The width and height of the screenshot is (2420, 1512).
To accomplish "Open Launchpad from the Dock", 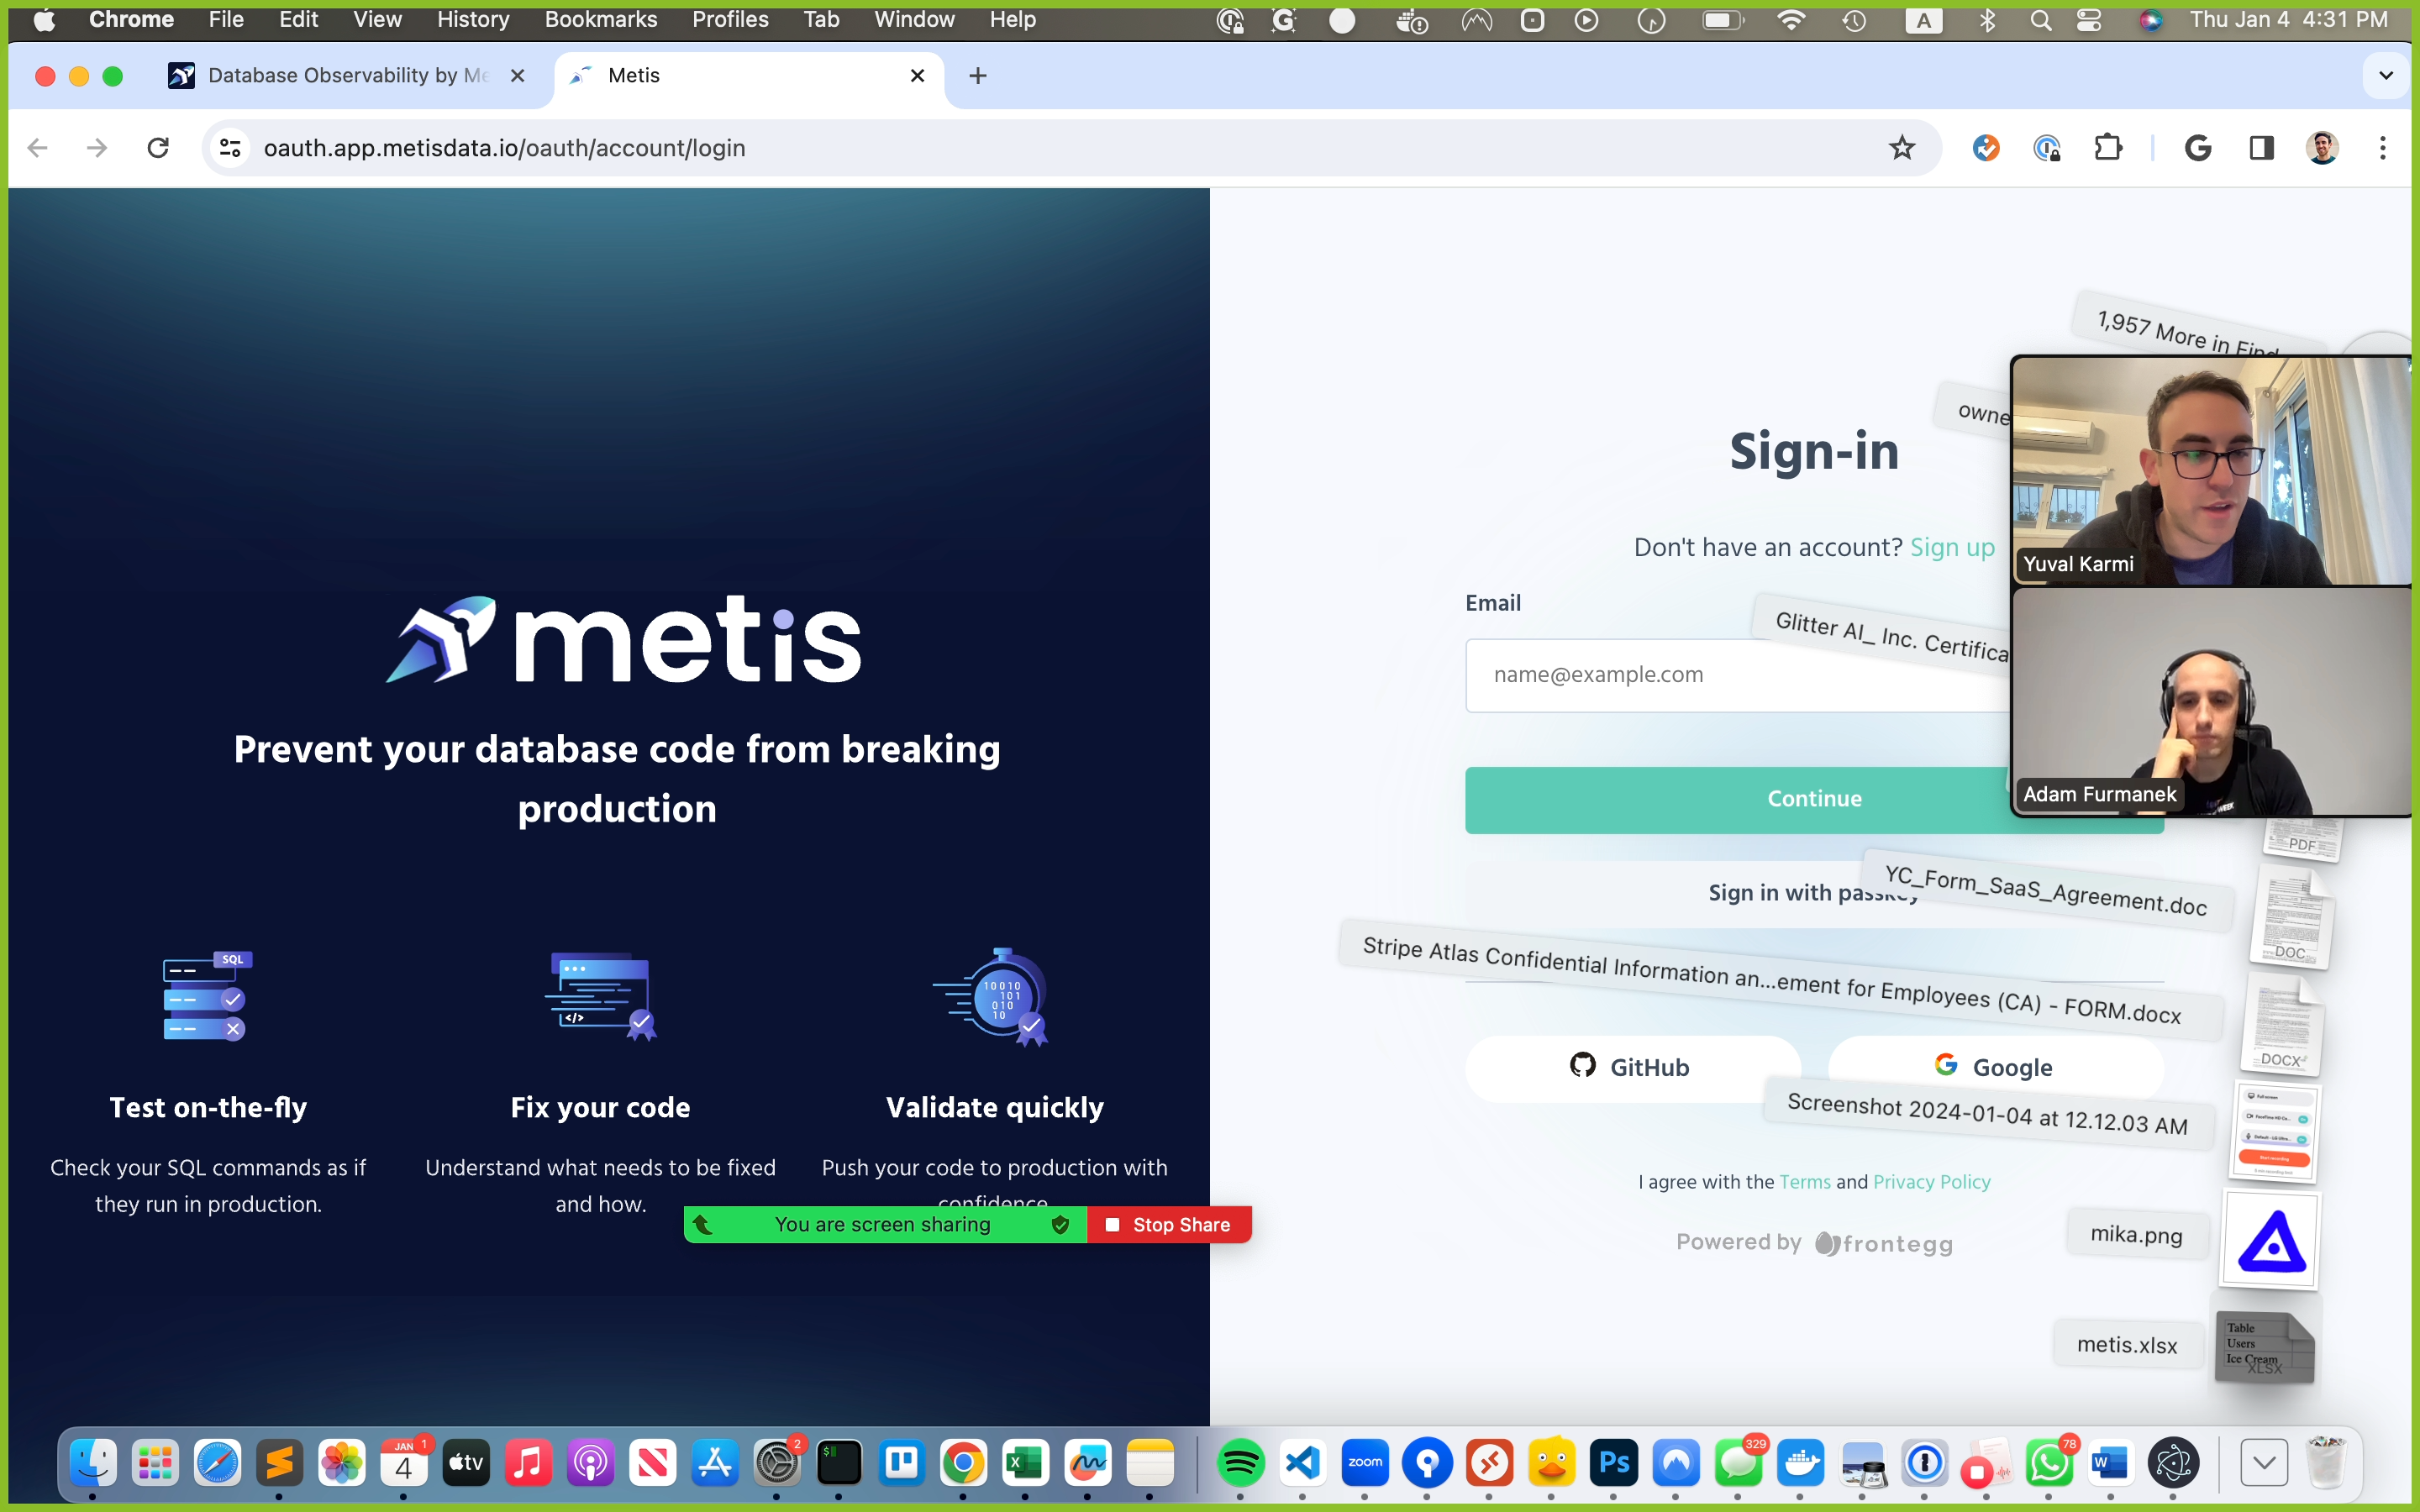I will coord(155,1464).
